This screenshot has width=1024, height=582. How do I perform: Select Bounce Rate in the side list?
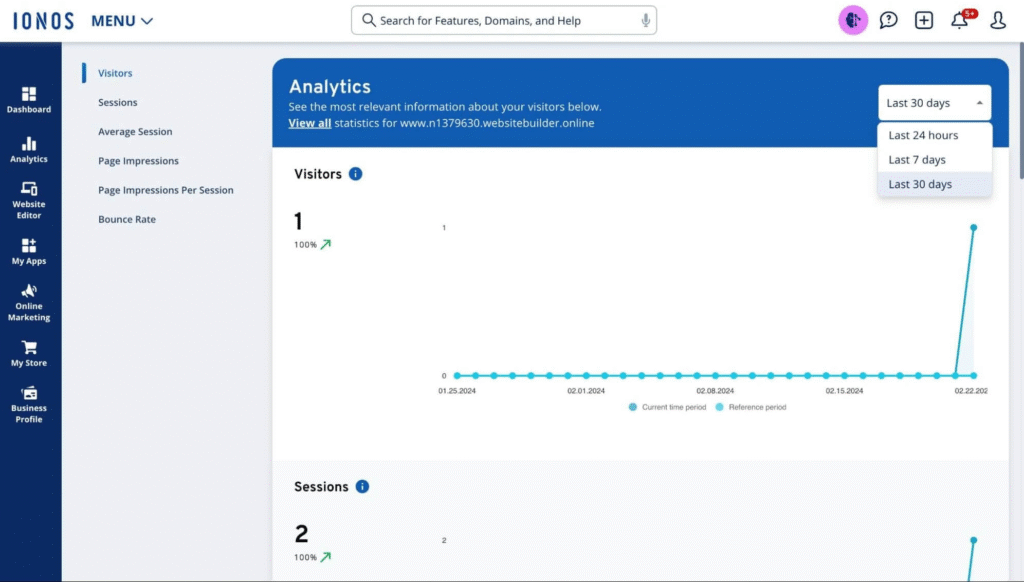pos(126,219)
